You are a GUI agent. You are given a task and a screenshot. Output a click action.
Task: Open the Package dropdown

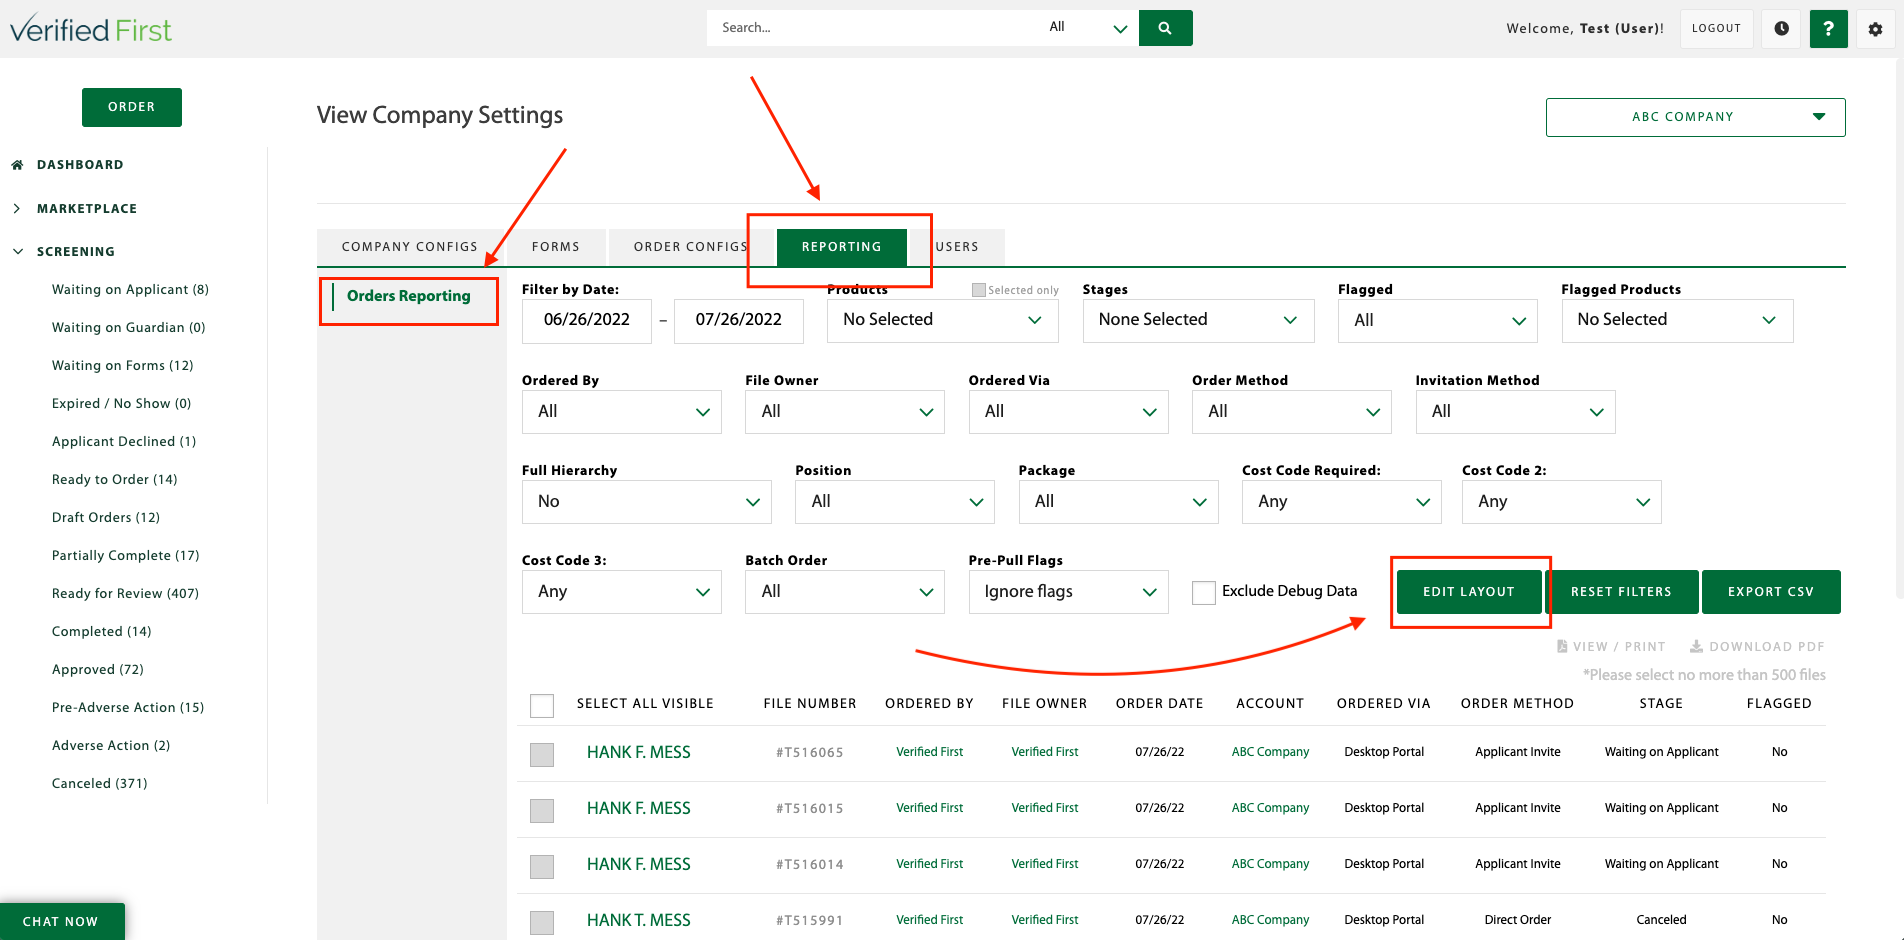click(x=1118, y=501)
